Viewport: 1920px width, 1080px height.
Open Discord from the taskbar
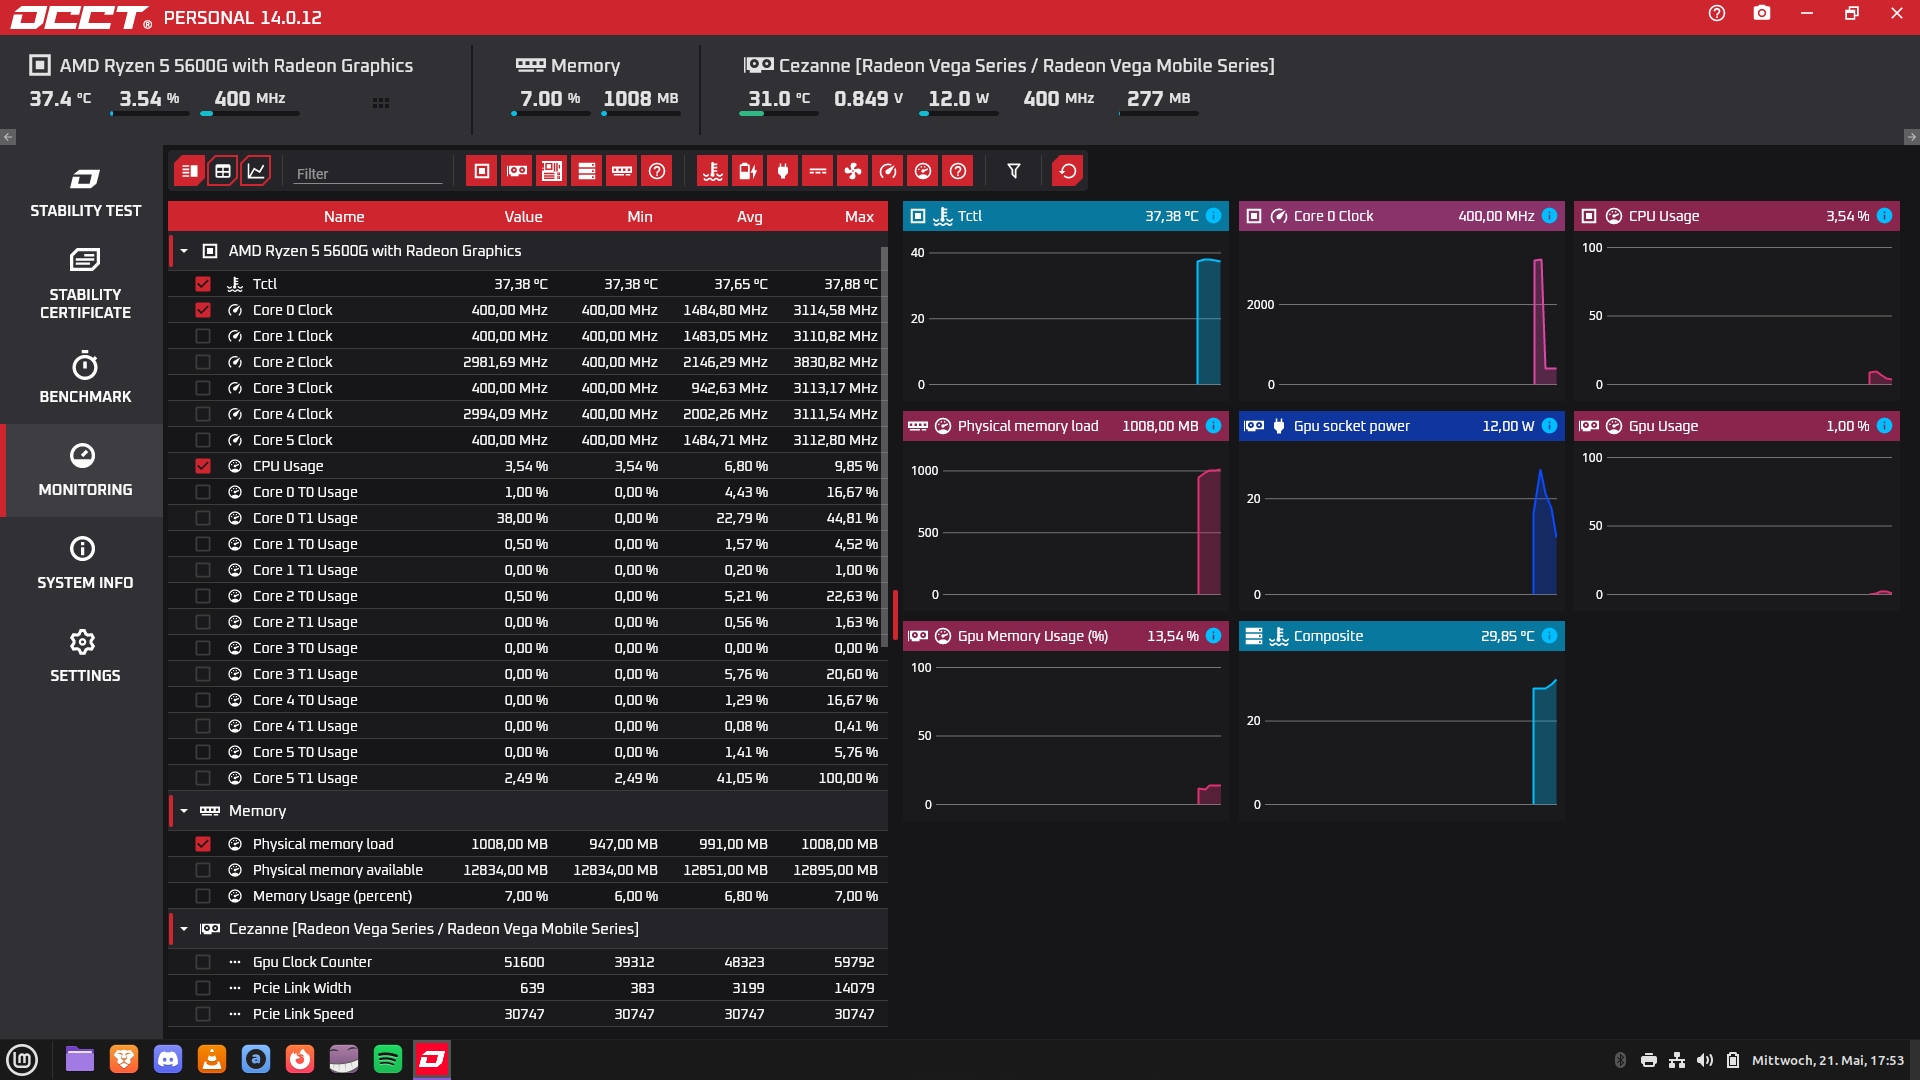168,1059
